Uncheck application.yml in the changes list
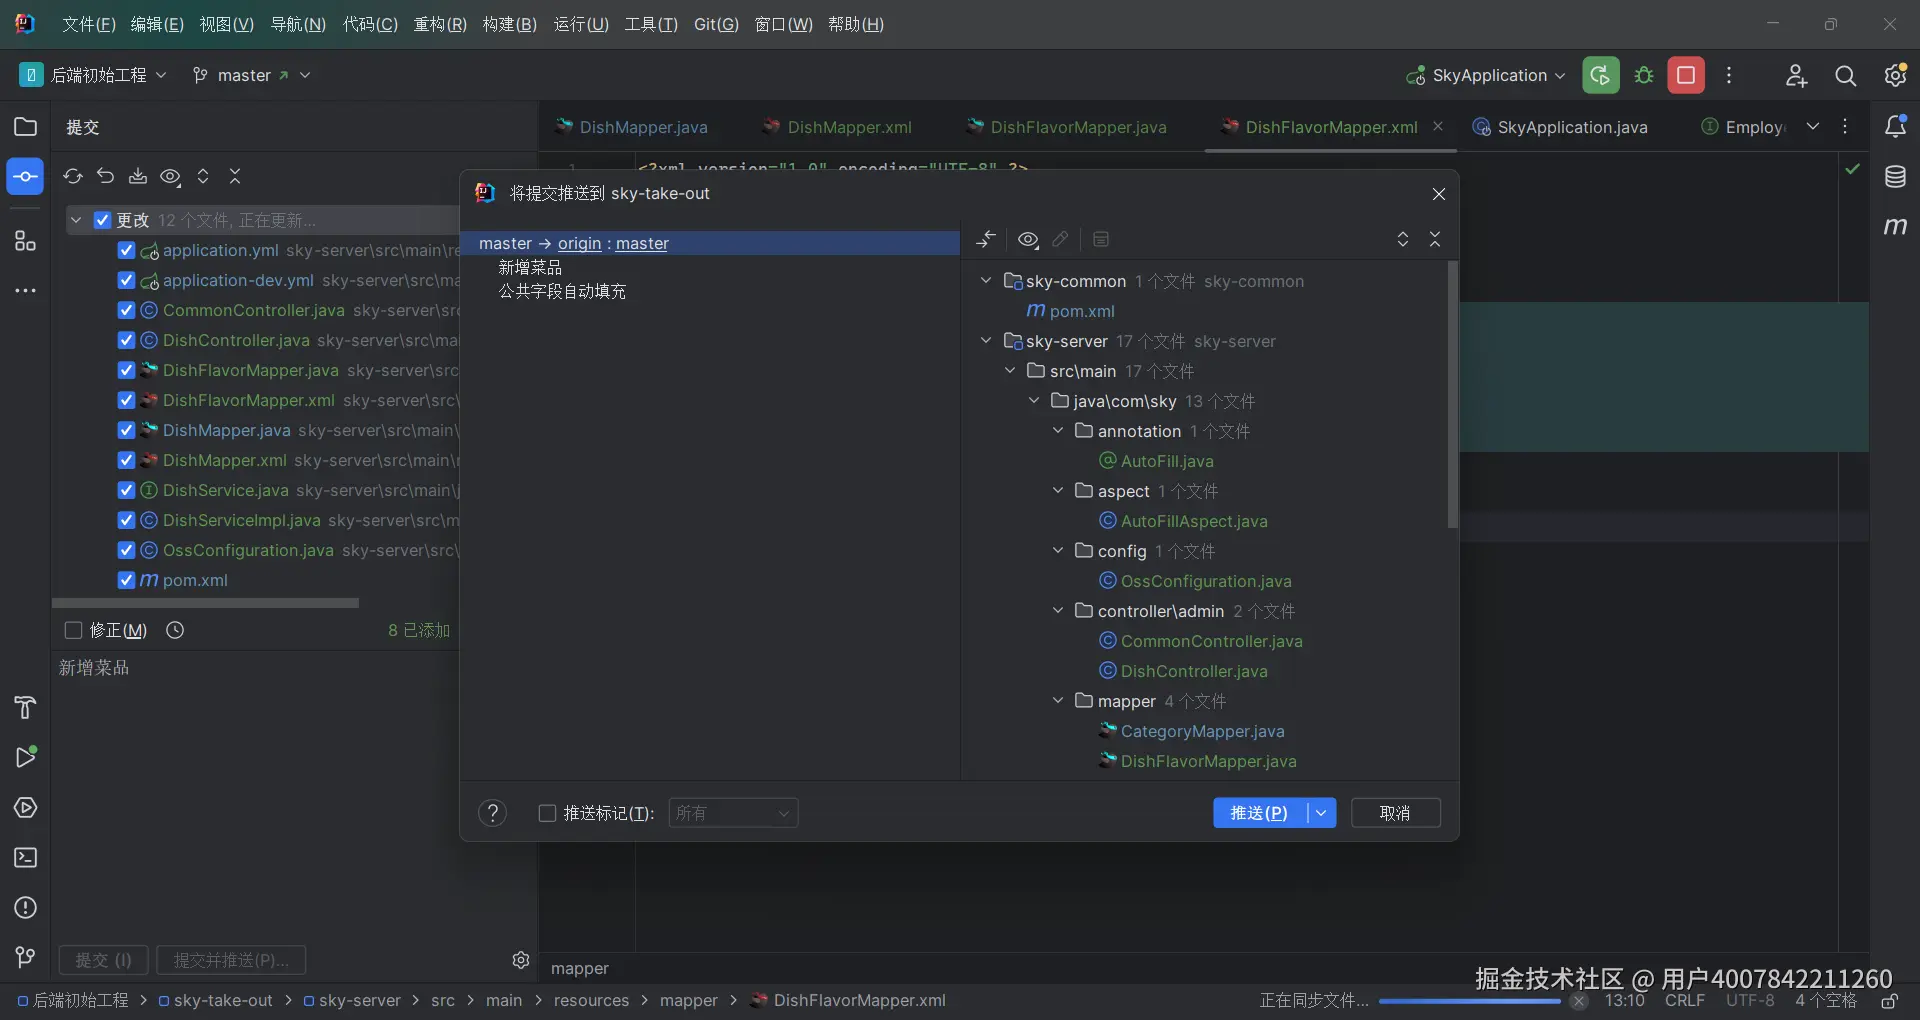 pyautogui.click(x=126, y=250)
